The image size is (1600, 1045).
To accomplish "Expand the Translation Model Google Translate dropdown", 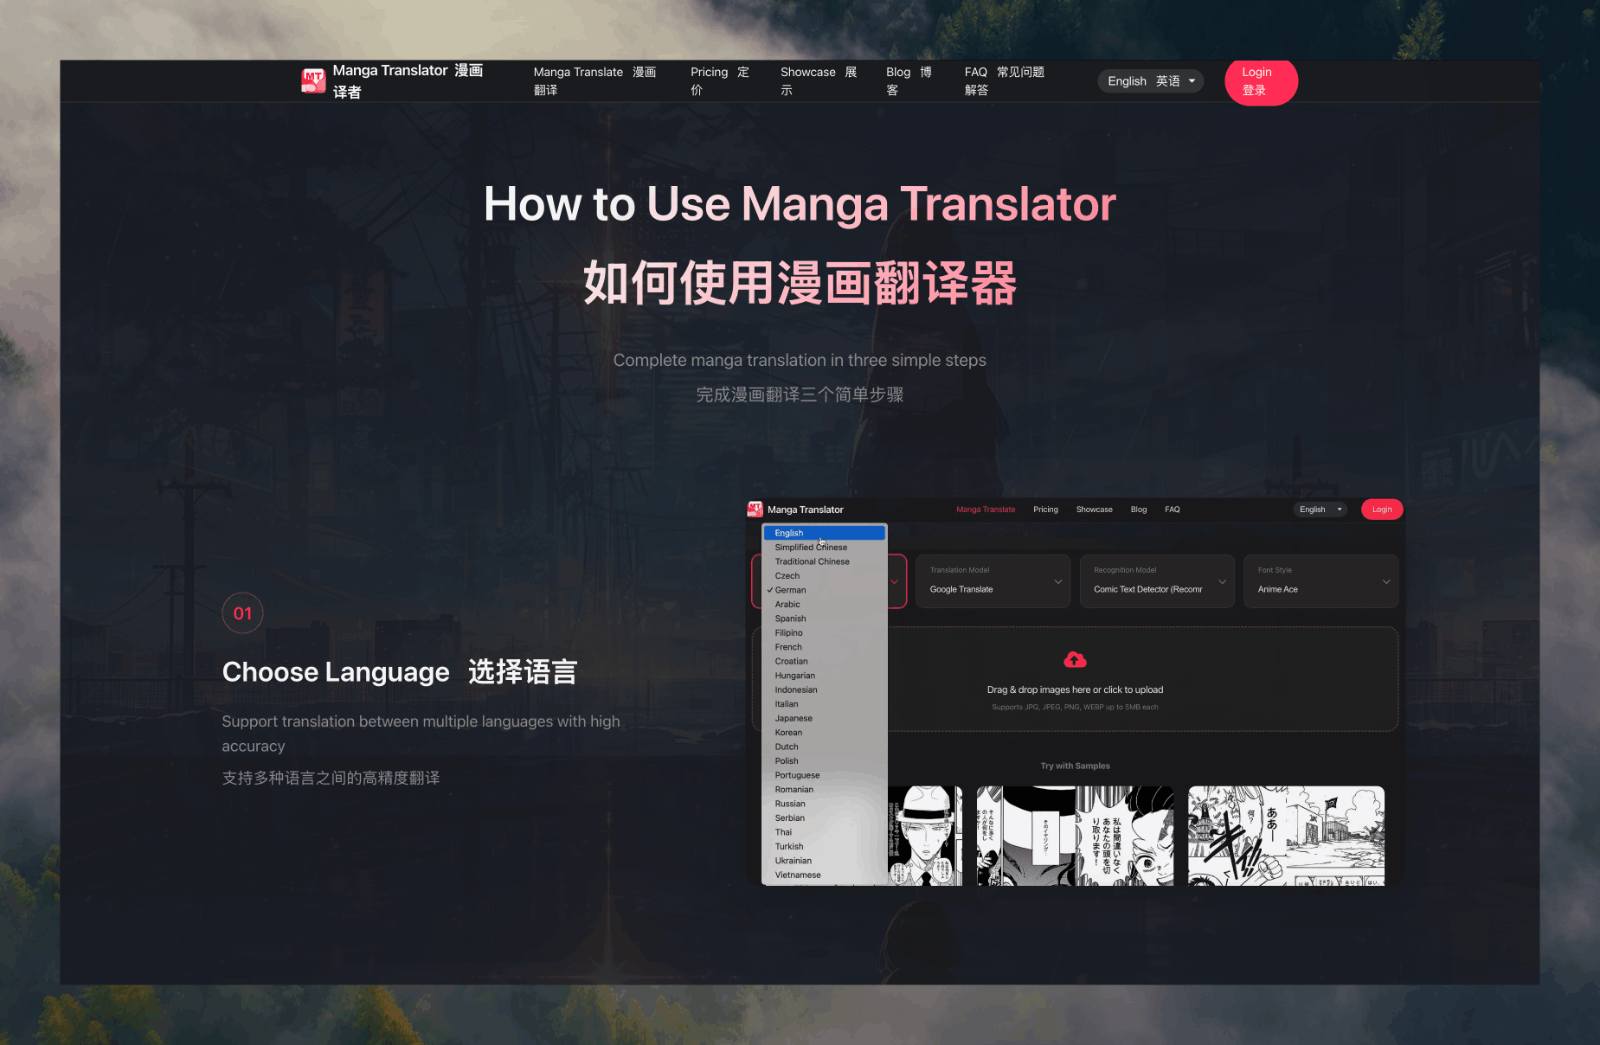I will (x=993, y=581).
